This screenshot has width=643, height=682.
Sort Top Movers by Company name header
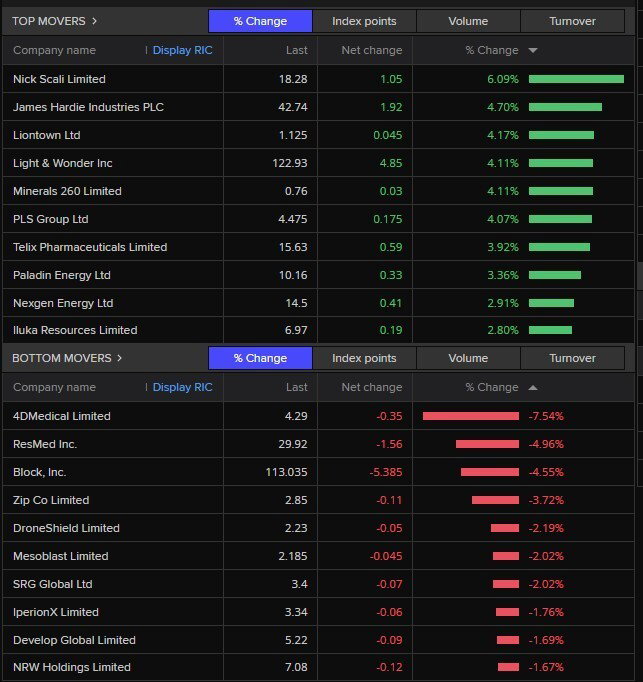click(54, 50)
